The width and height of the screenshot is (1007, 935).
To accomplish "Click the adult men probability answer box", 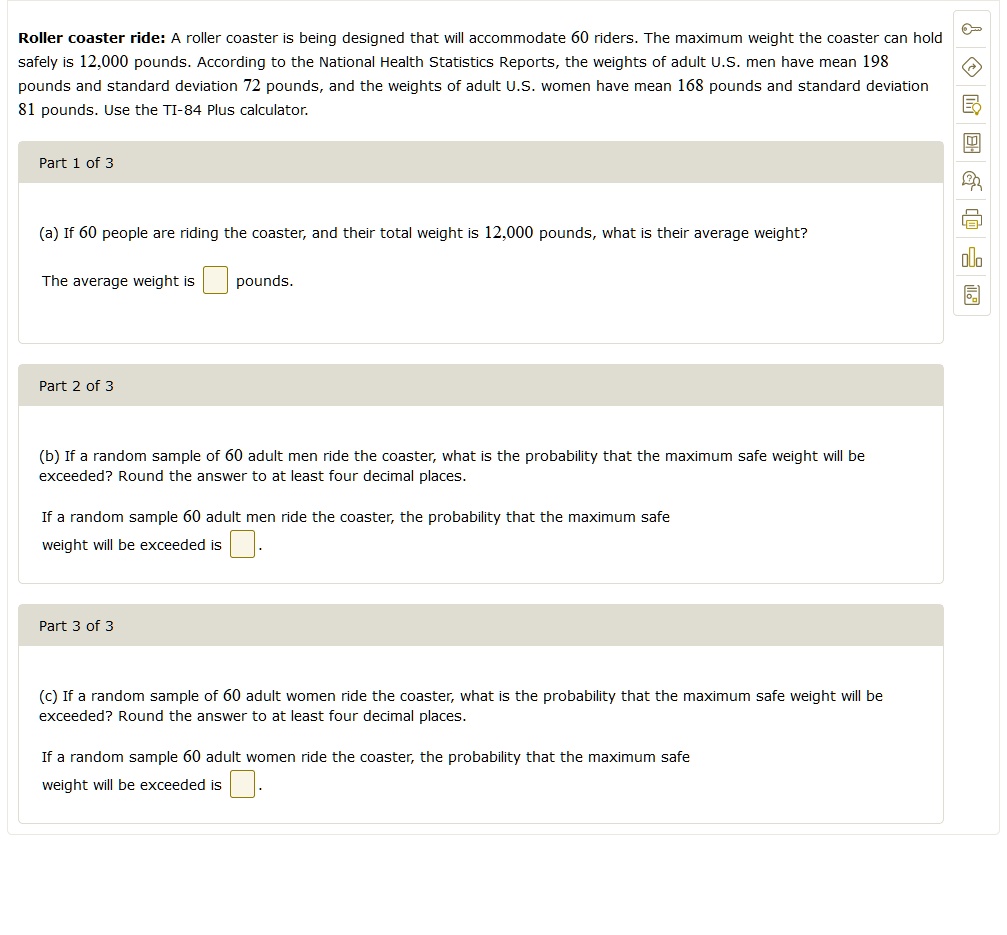I will 242,545.
